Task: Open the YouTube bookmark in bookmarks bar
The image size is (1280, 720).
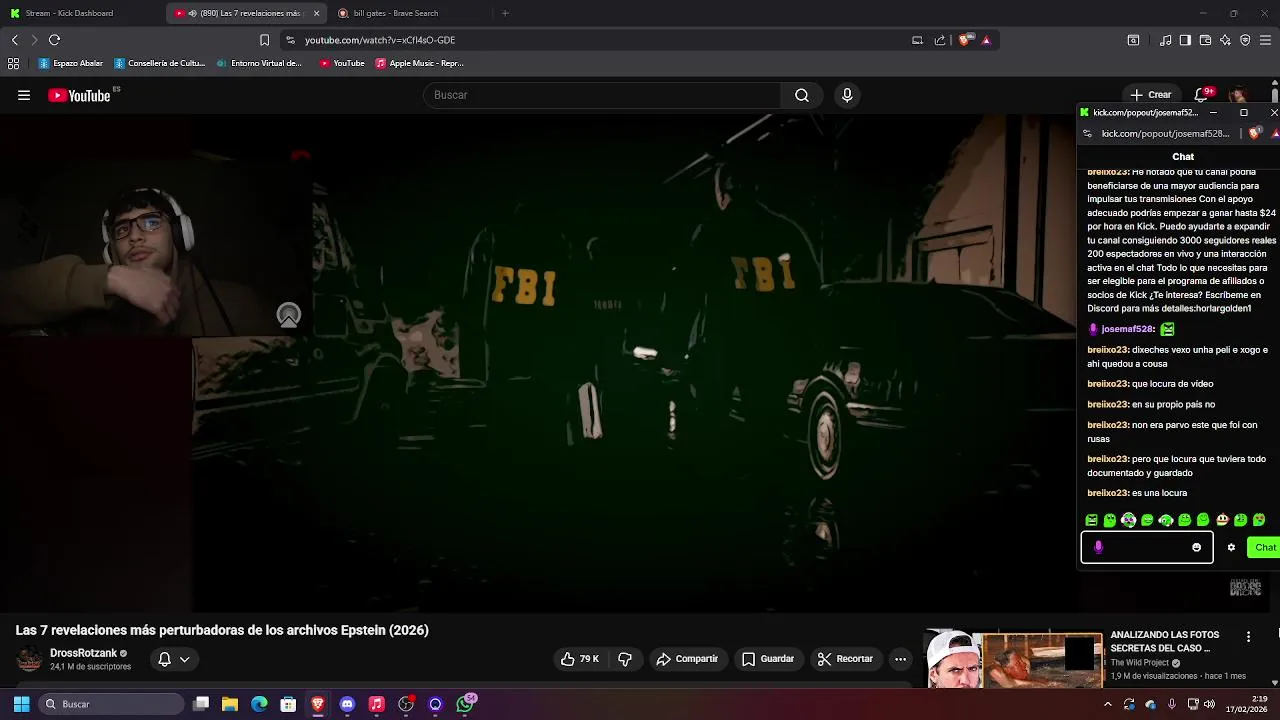Action: (x=342, y=63)
